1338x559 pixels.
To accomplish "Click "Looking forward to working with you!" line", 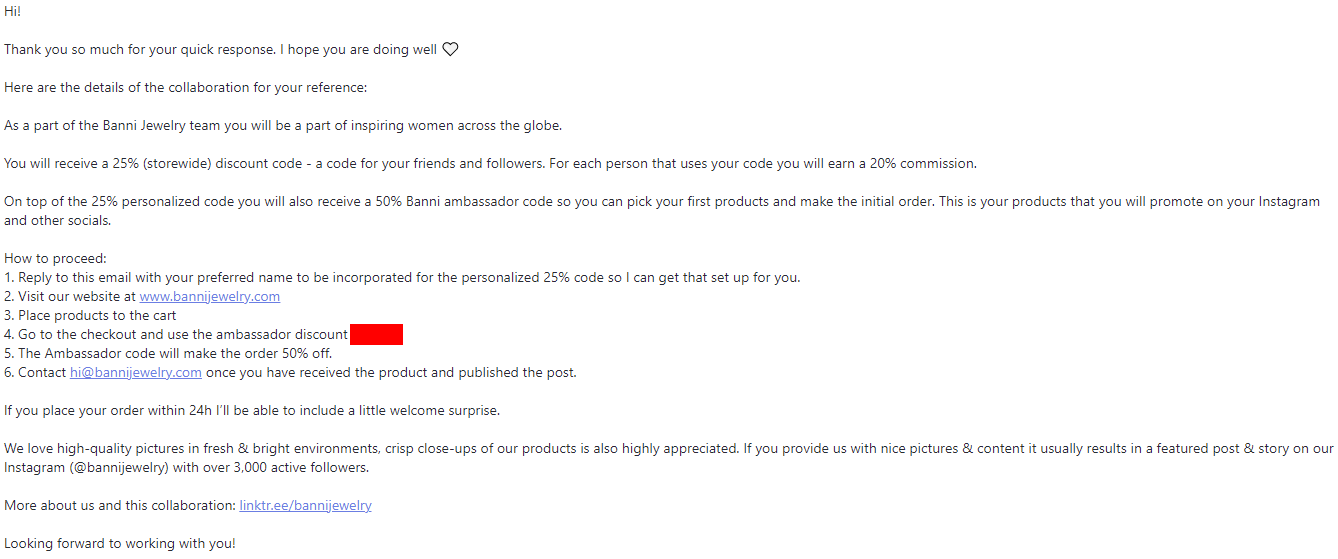I will pyautogui.click(x=120, y=544).
